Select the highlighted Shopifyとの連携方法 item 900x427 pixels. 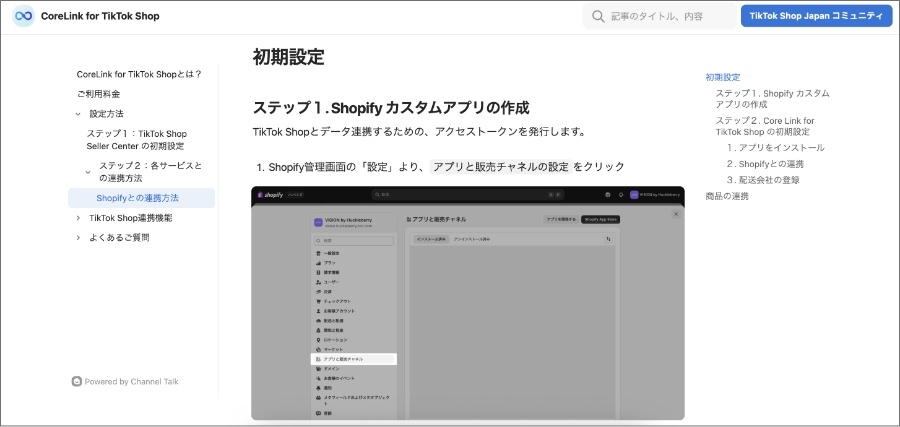pos(141,198)
